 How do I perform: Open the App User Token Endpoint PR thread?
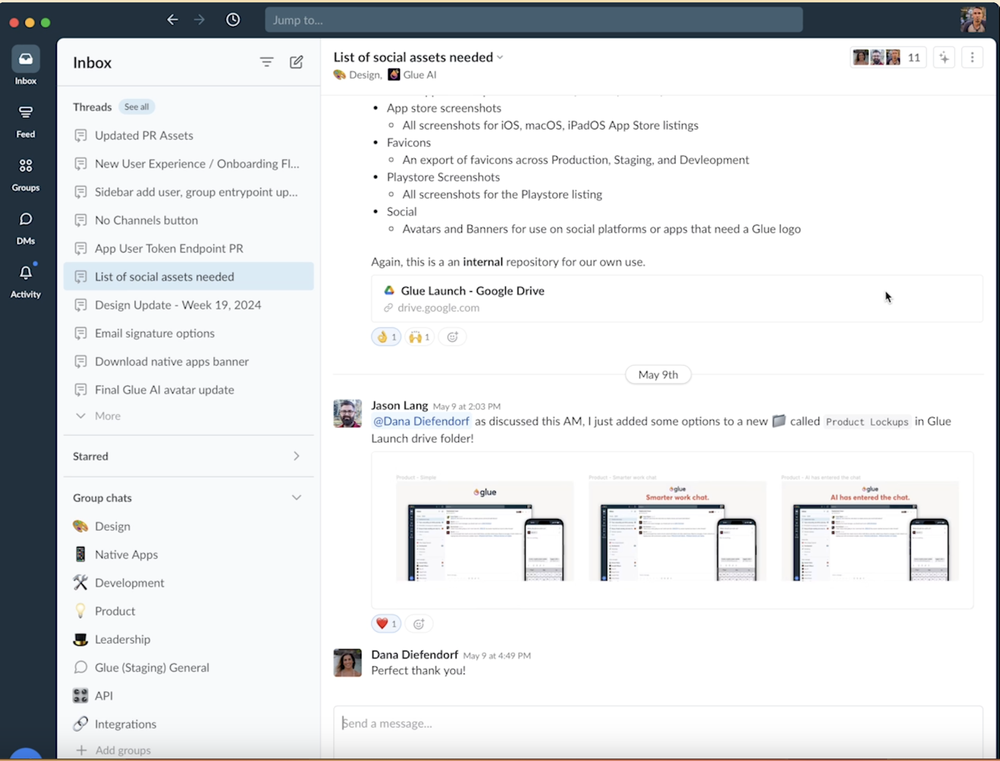(189, 248)
